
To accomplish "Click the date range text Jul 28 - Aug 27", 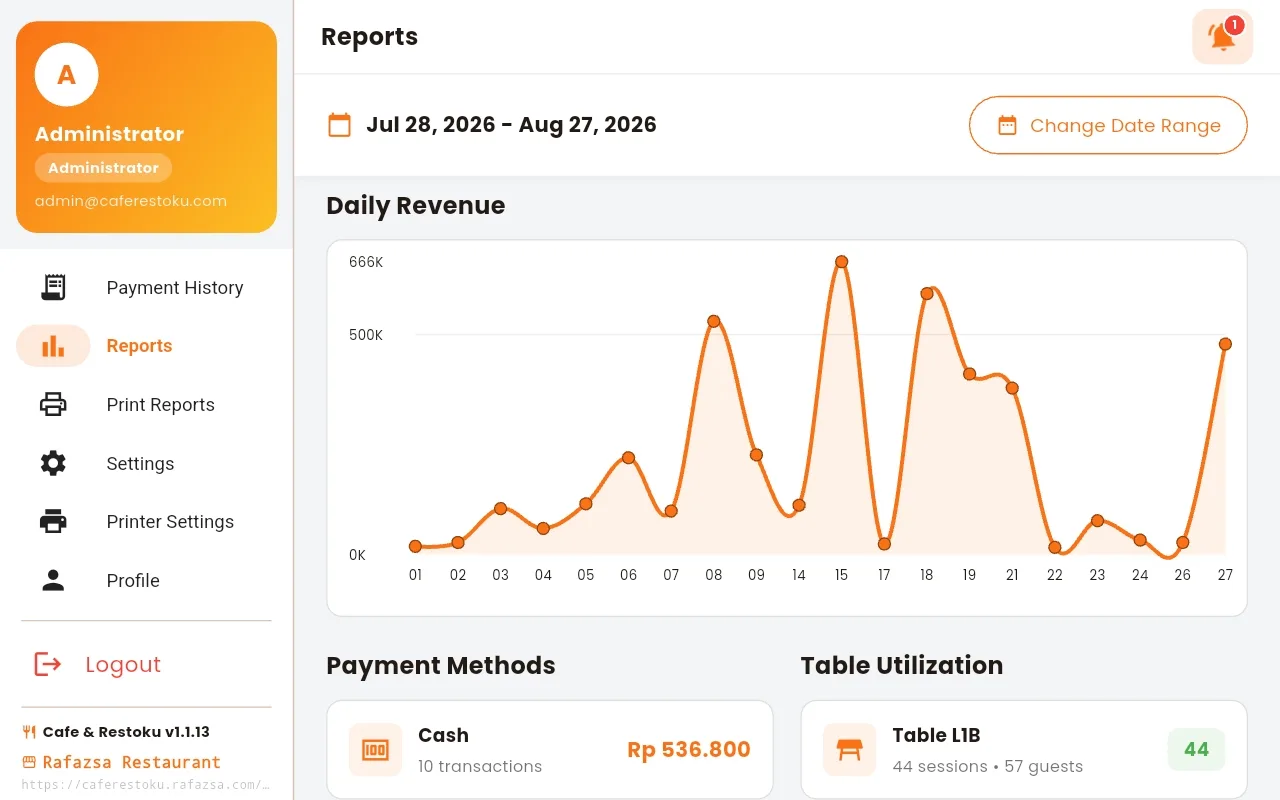I will [x=511, y=125].
